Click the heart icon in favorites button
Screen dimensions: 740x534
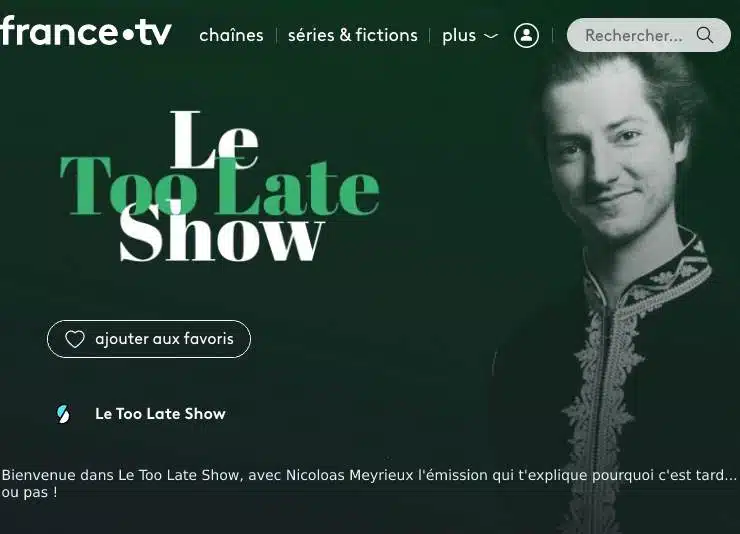coord(75,339)
